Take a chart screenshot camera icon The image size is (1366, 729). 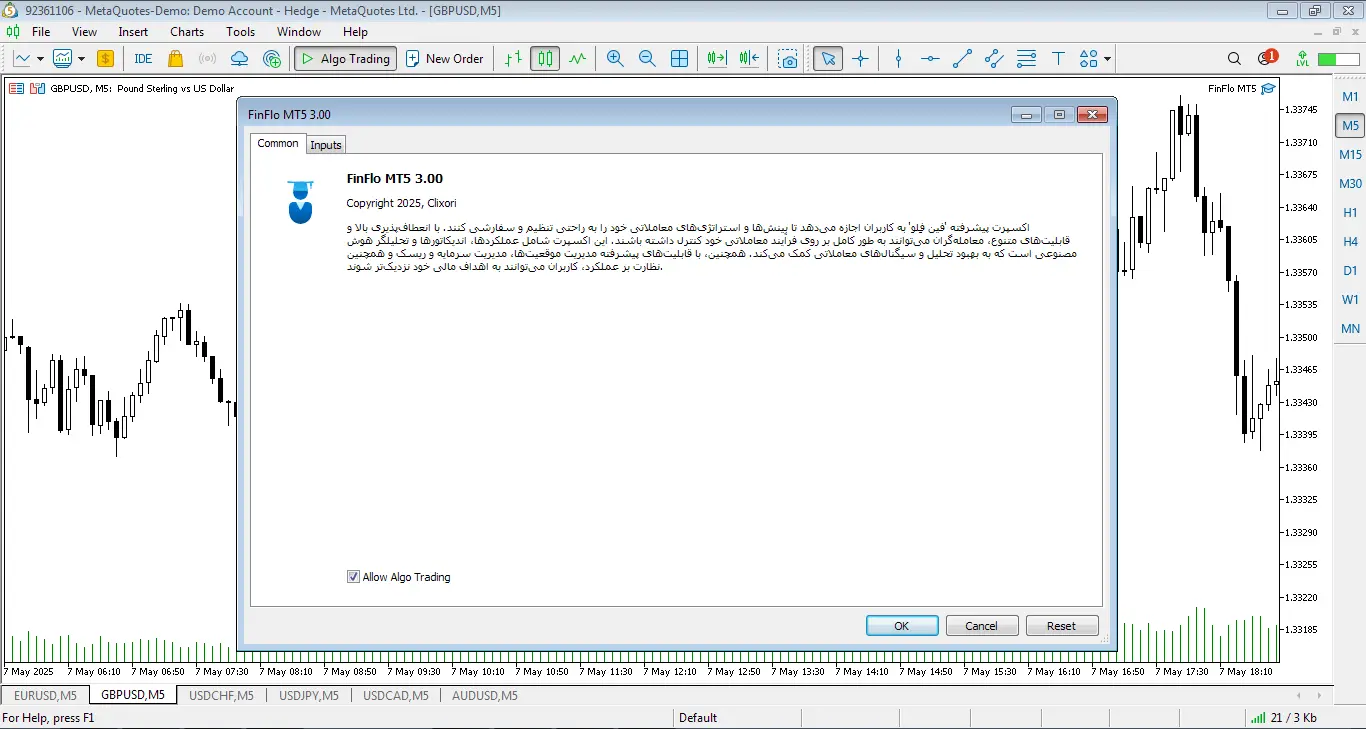(789, 59)
